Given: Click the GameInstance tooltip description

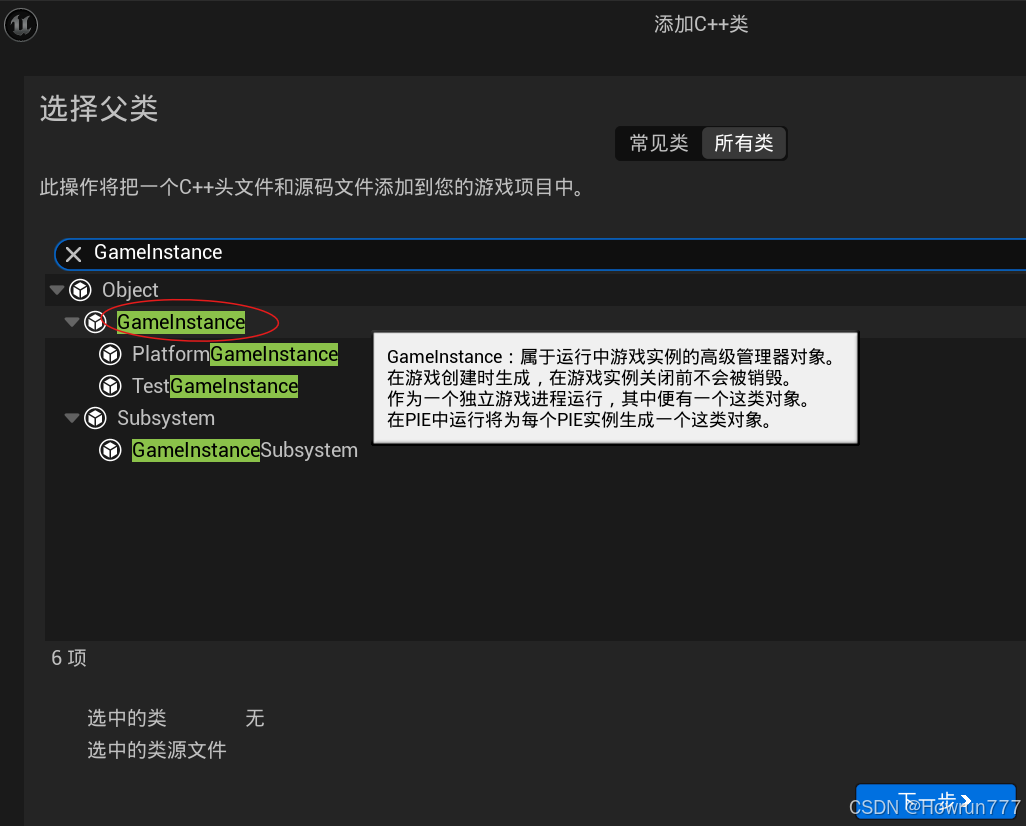Looking at the screenshot, I should 615,388.
